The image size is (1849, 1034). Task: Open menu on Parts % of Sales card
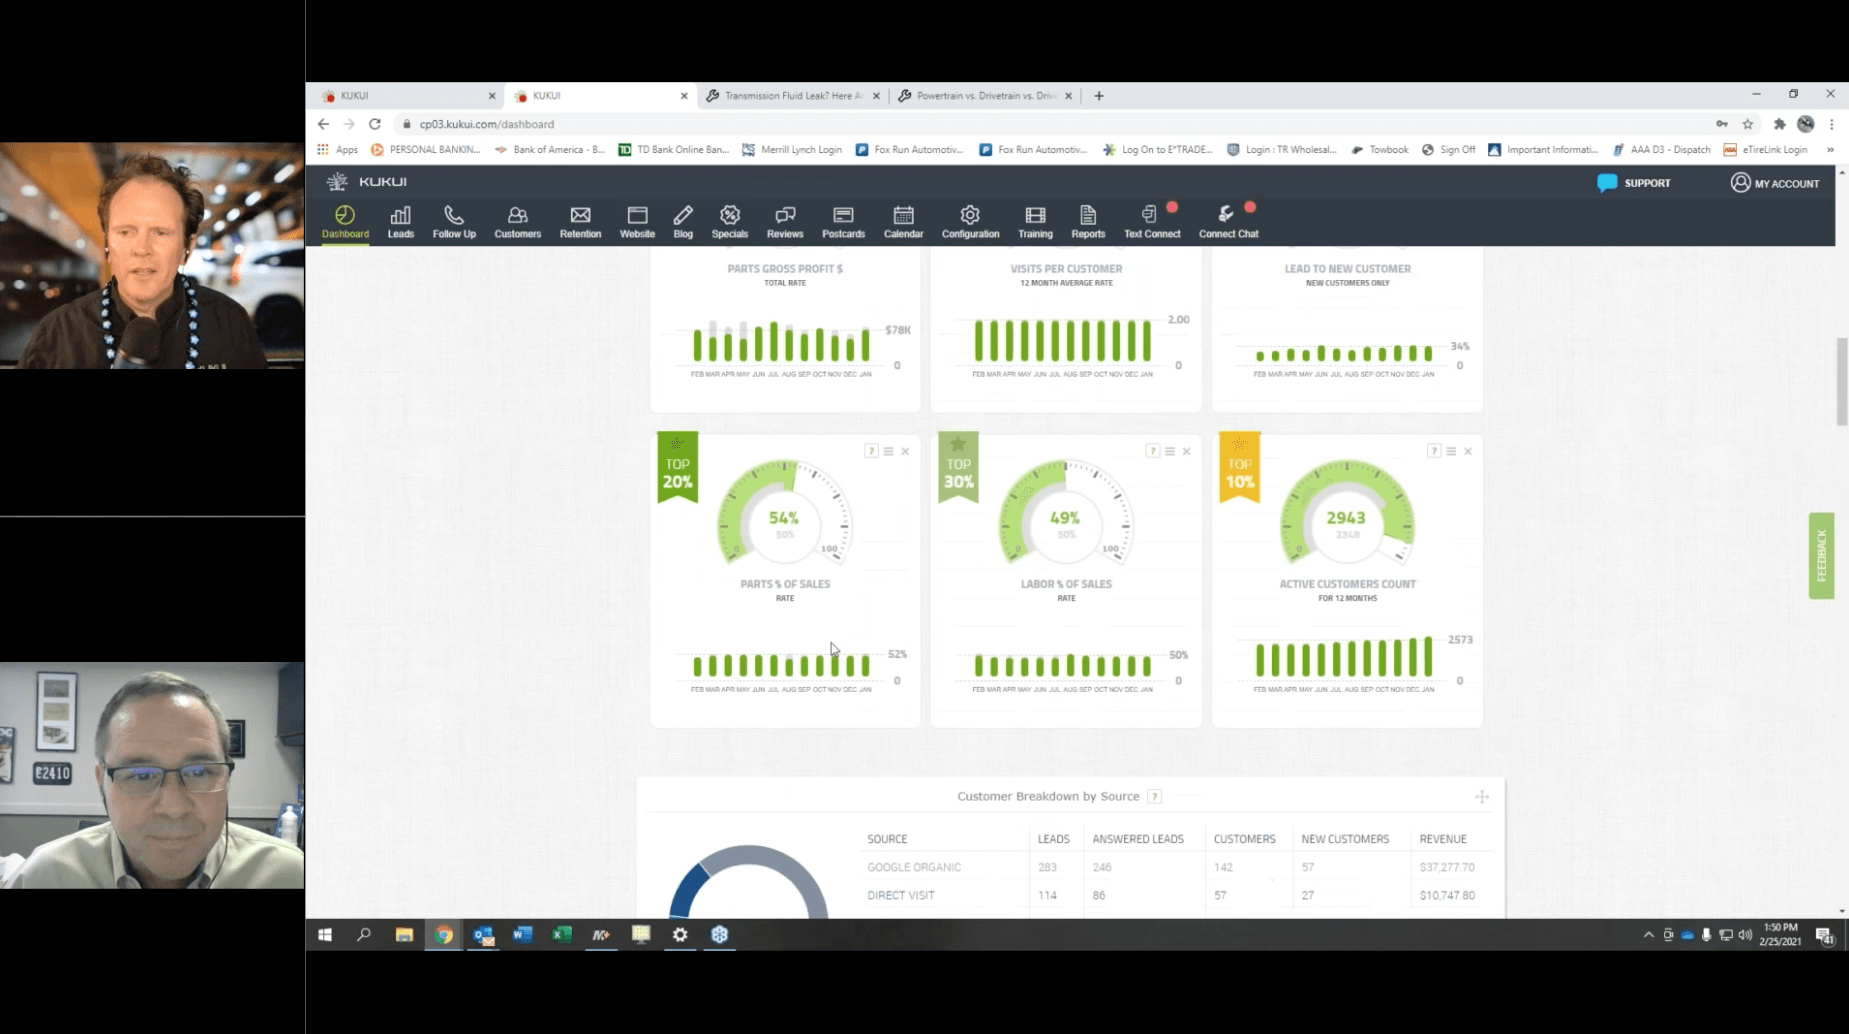(x=888, y=451)
